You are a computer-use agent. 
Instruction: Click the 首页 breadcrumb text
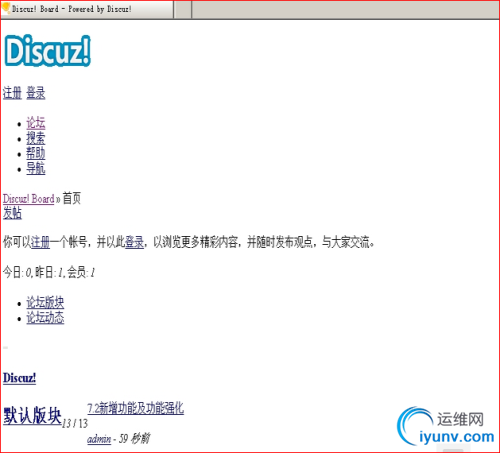(x=72, y=198)
